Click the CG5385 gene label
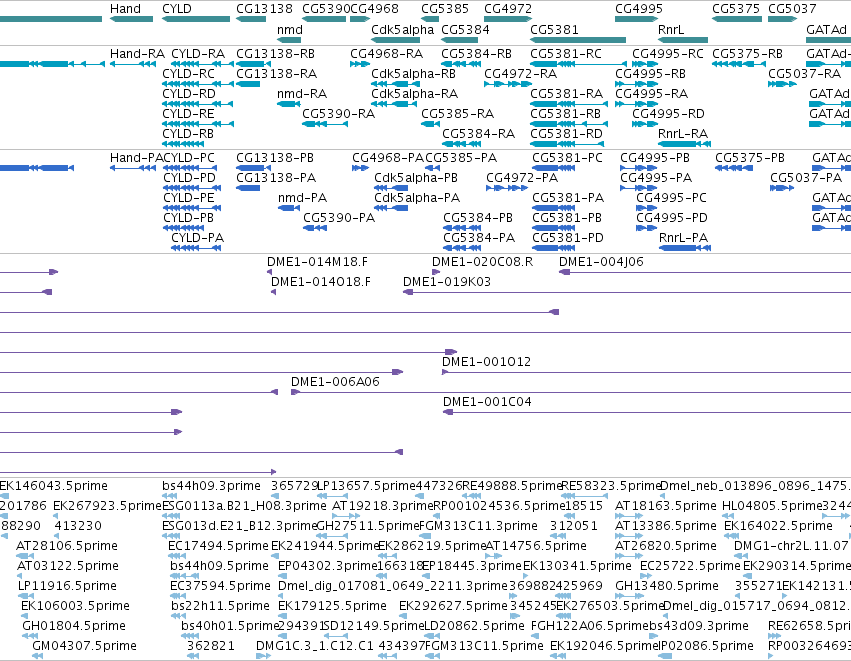The image size is (851, 661). (x=445, y=9)
